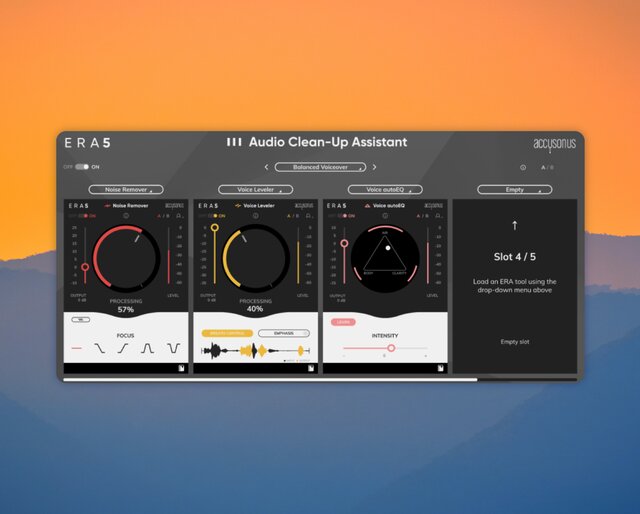The width and height of the screenshot is (640, 514).
Task: Click the "Empty slot" label
Action: pyautogui.click(x=515, y=342)
